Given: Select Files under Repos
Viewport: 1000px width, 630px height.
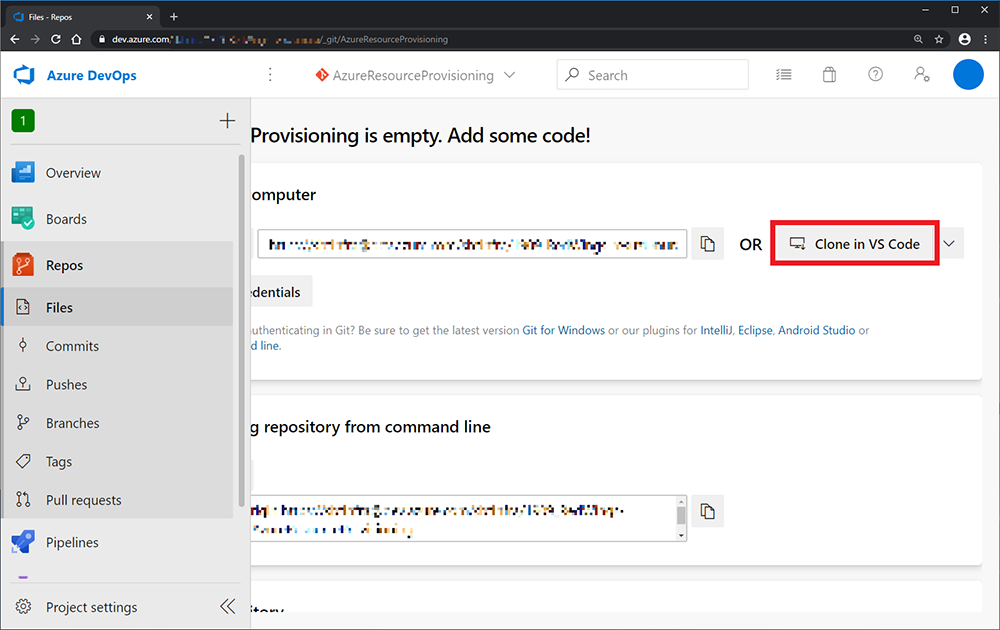Looking at the screenshot, I should 121,307.
